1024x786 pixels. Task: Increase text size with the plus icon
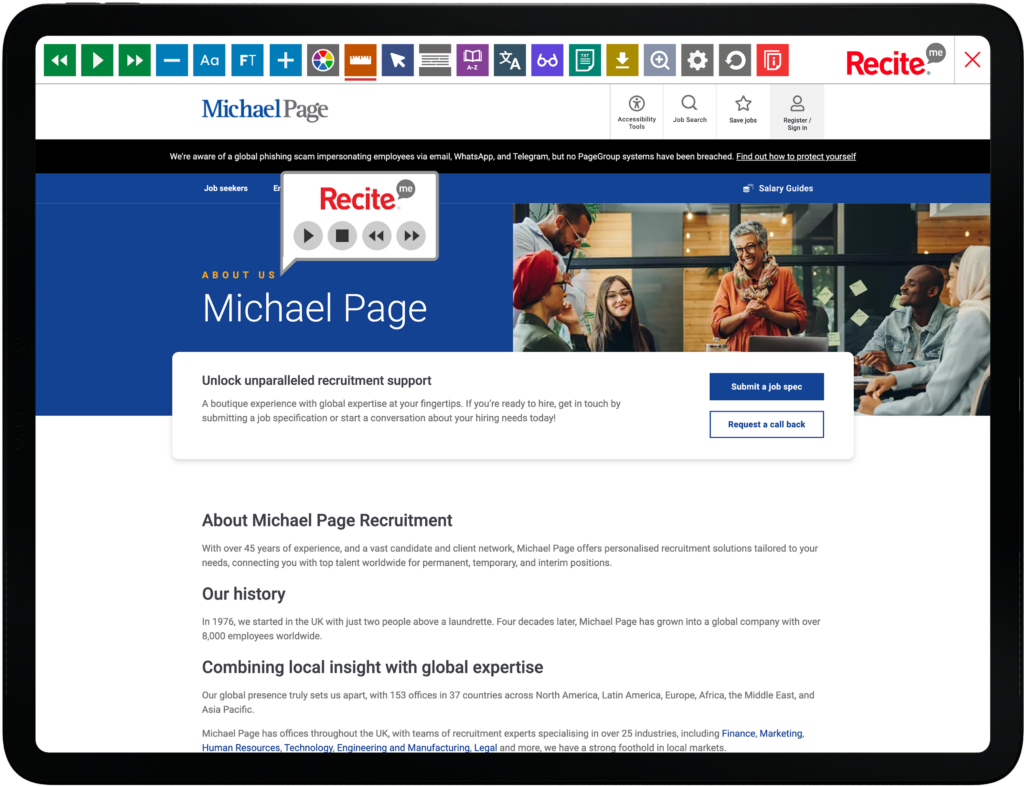pos(285,61)
